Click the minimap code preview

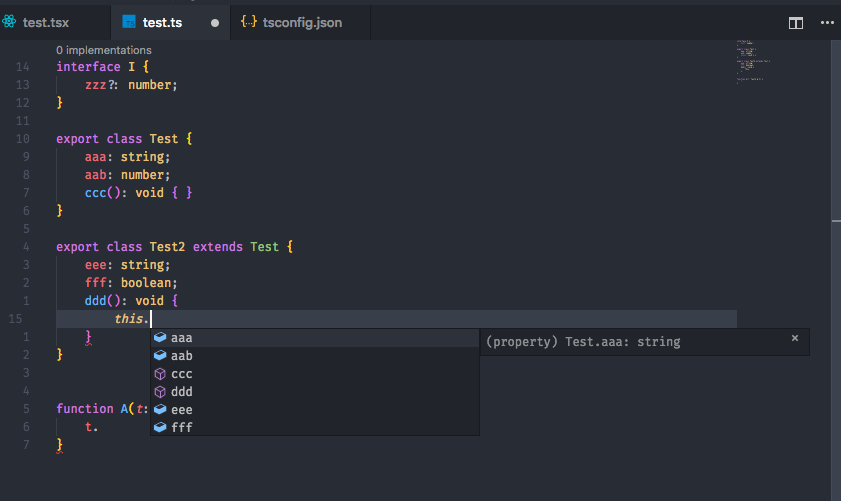[754, 60]
